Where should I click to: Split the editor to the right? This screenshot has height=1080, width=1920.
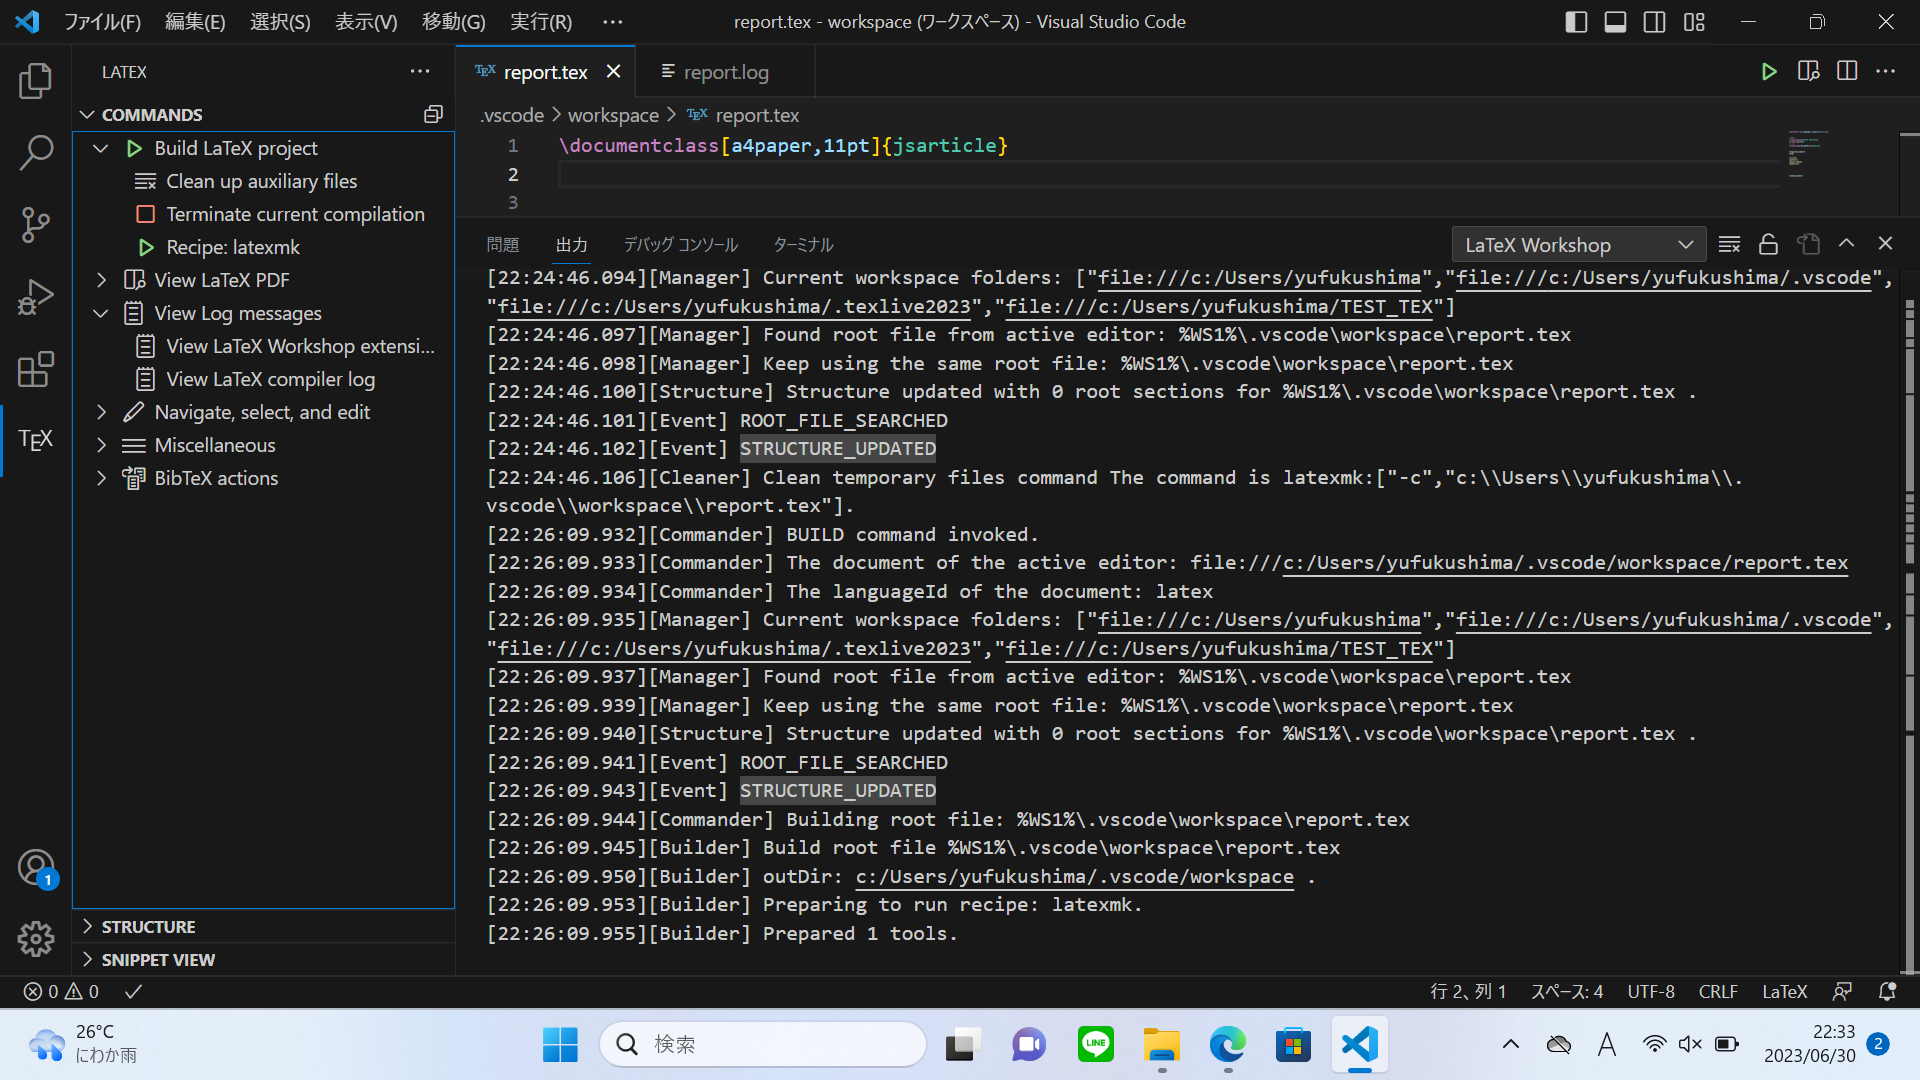click(x=1847, y=72)
